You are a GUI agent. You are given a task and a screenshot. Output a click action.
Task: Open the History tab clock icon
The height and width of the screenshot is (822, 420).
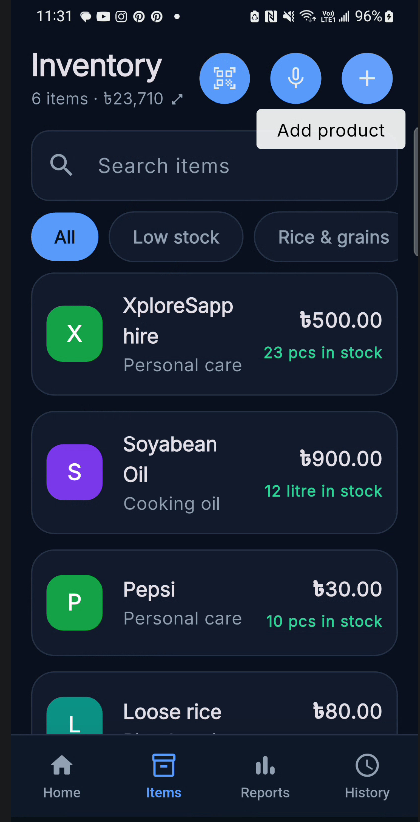367,766
